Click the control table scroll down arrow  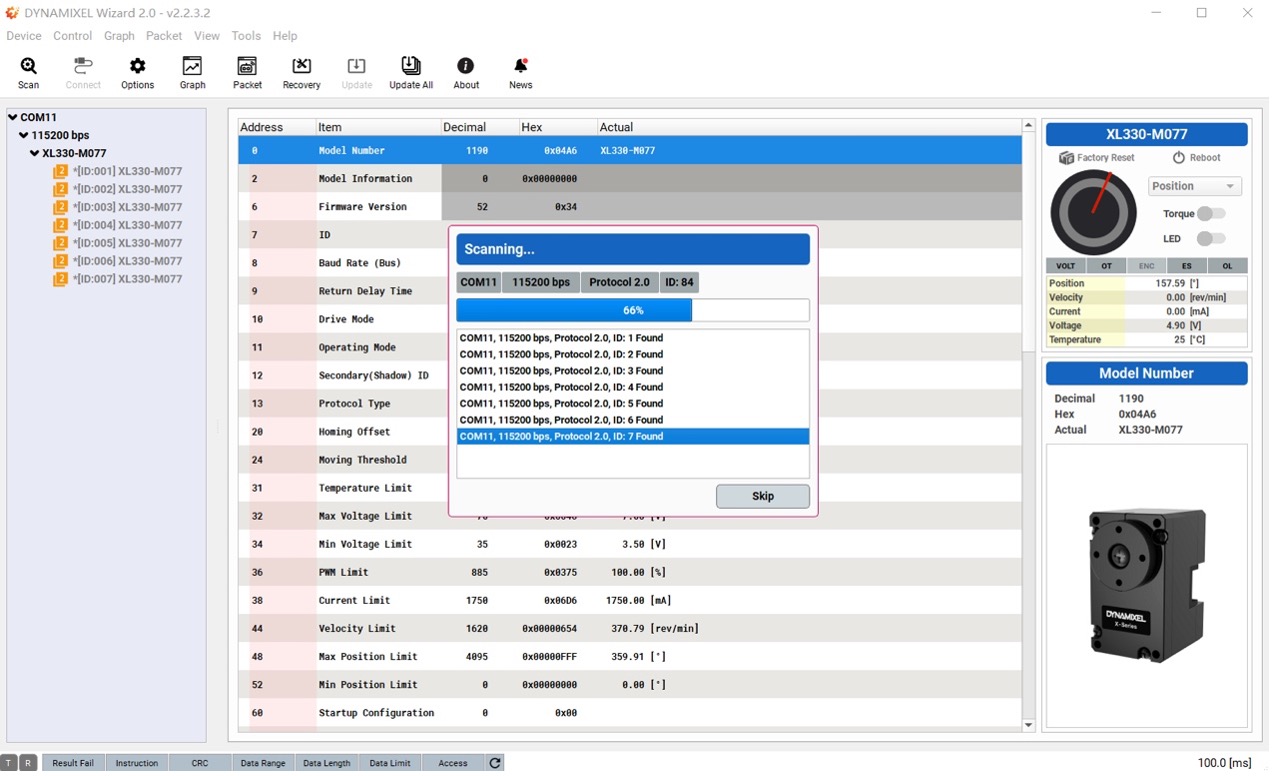tap(1028, 725)
